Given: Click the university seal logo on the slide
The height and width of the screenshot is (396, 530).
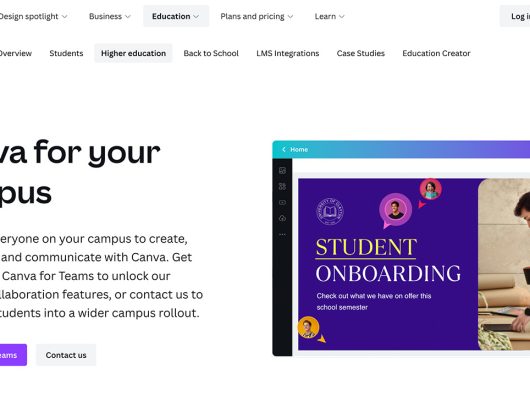Looking at the screenshot, I should coord(330,212).
